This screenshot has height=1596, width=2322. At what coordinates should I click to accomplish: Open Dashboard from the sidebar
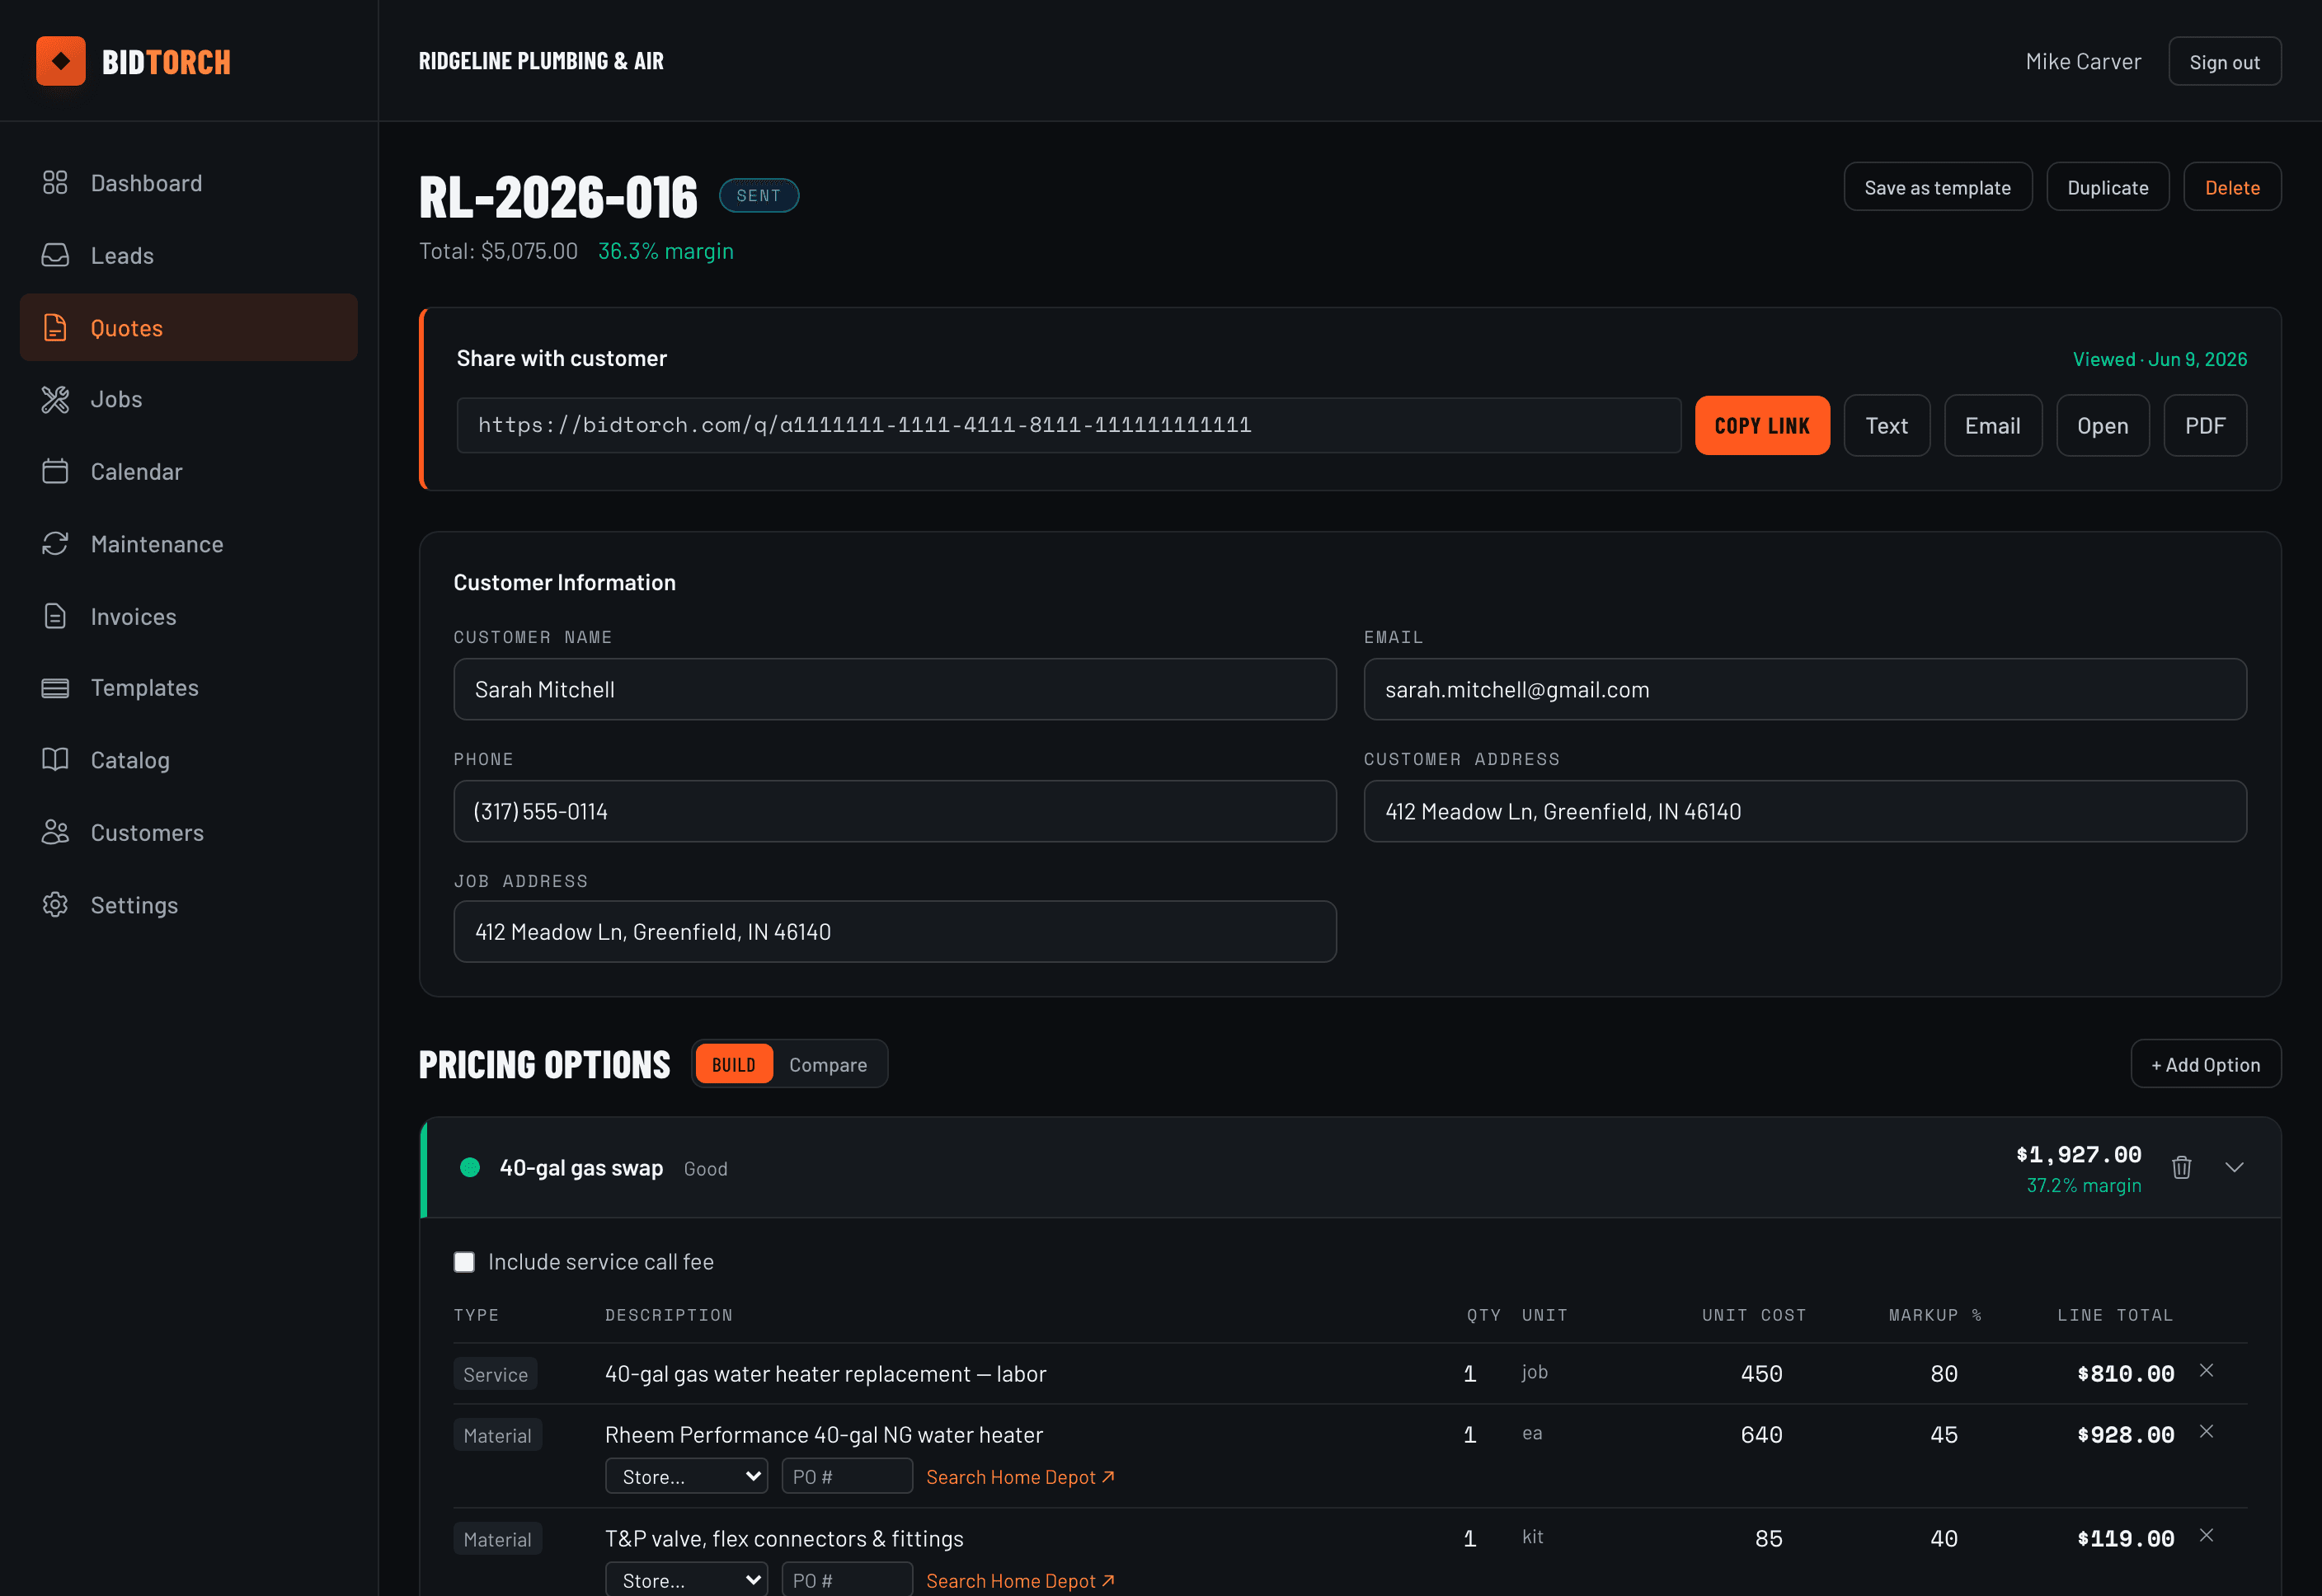(x=189, y=183)
